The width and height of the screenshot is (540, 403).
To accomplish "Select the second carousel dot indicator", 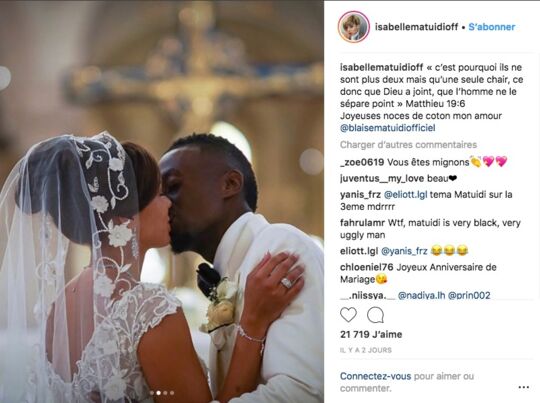I will click(158, 393).
